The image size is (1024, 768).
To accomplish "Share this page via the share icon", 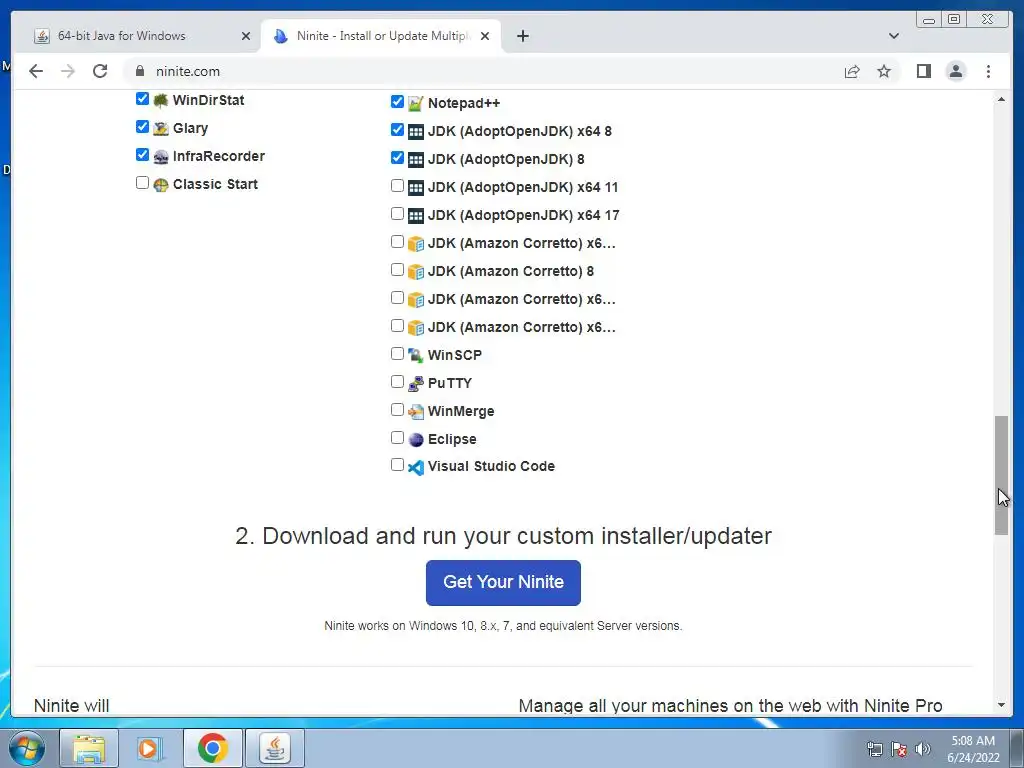I will (852, 71).
